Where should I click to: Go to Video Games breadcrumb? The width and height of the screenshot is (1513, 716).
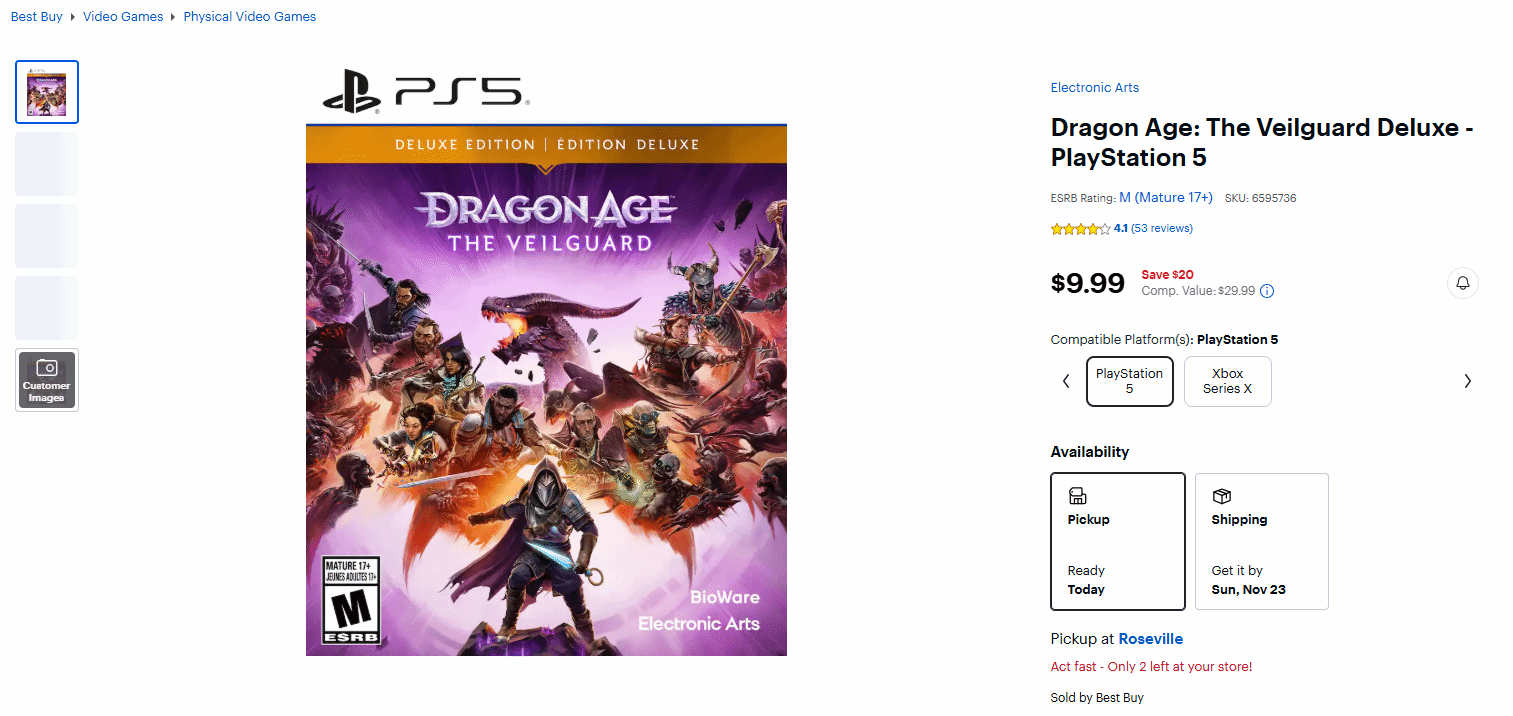123,17
